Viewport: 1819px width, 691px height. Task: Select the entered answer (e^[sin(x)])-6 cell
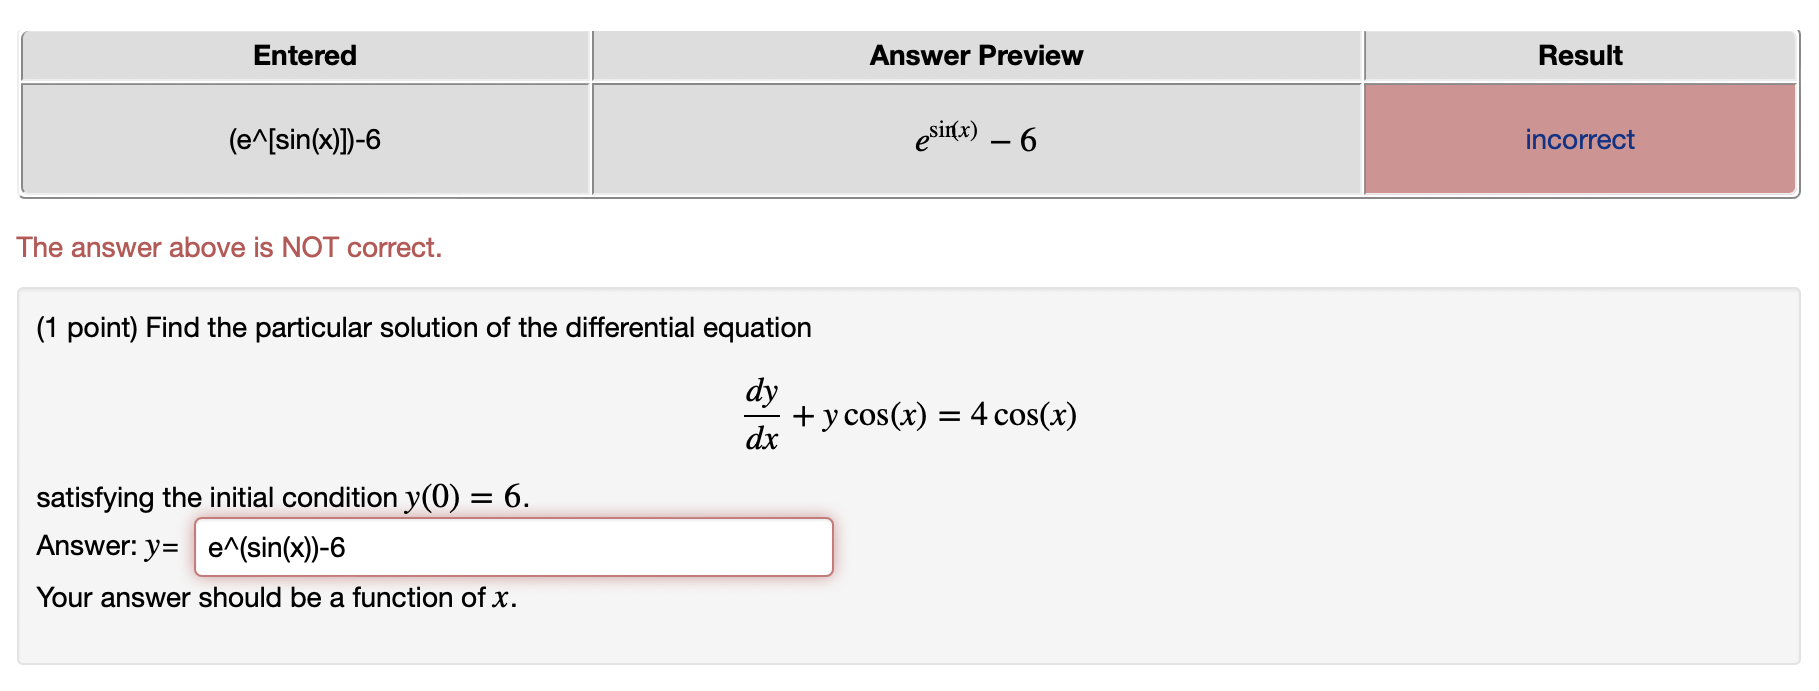[x=303, y=139]
